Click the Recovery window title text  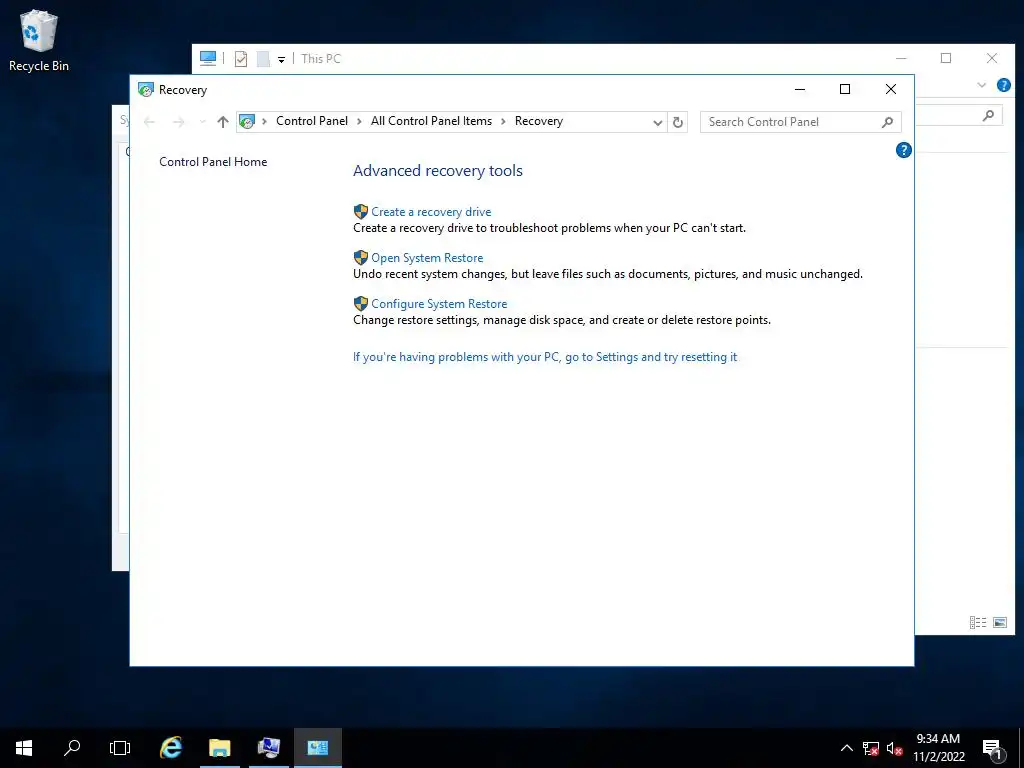click(x=183, y=90)
